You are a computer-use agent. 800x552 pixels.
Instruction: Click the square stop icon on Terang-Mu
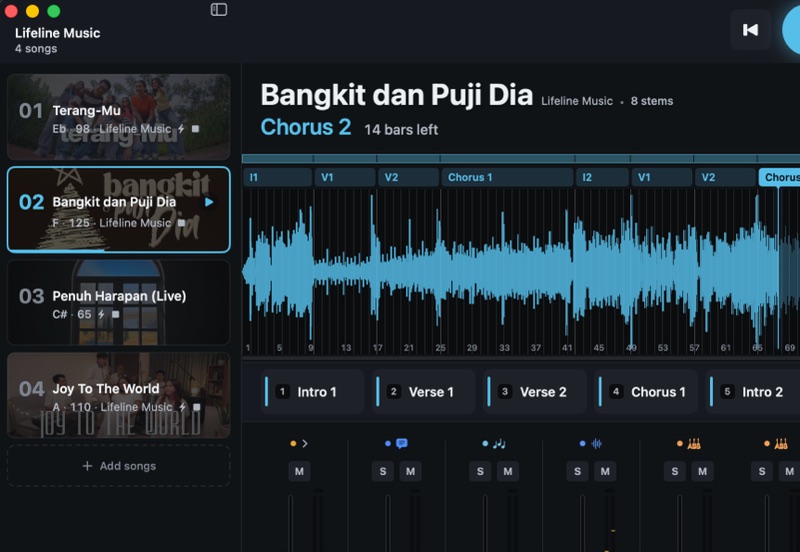pyautogui.click(x=195, y=129)
